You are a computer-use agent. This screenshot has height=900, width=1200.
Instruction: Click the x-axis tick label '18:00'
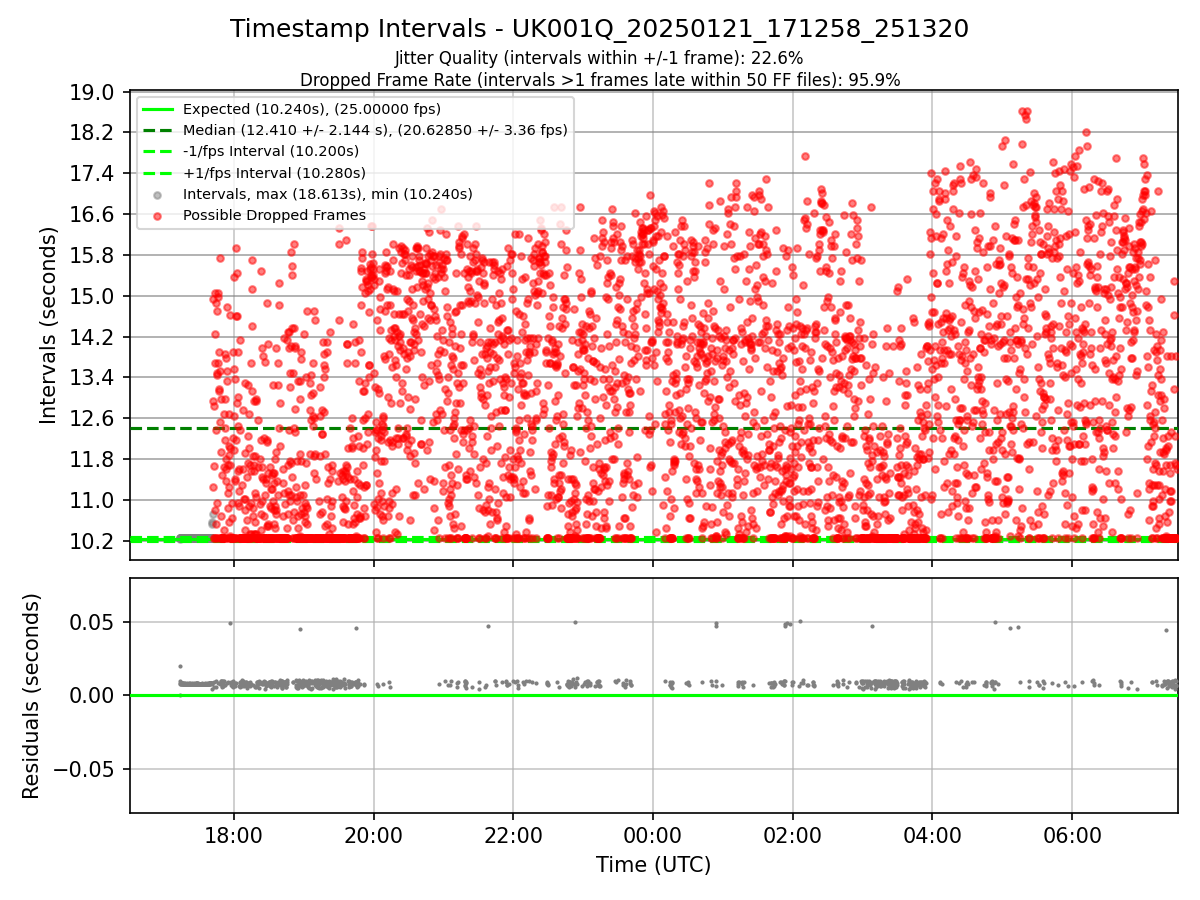(234, 834)
